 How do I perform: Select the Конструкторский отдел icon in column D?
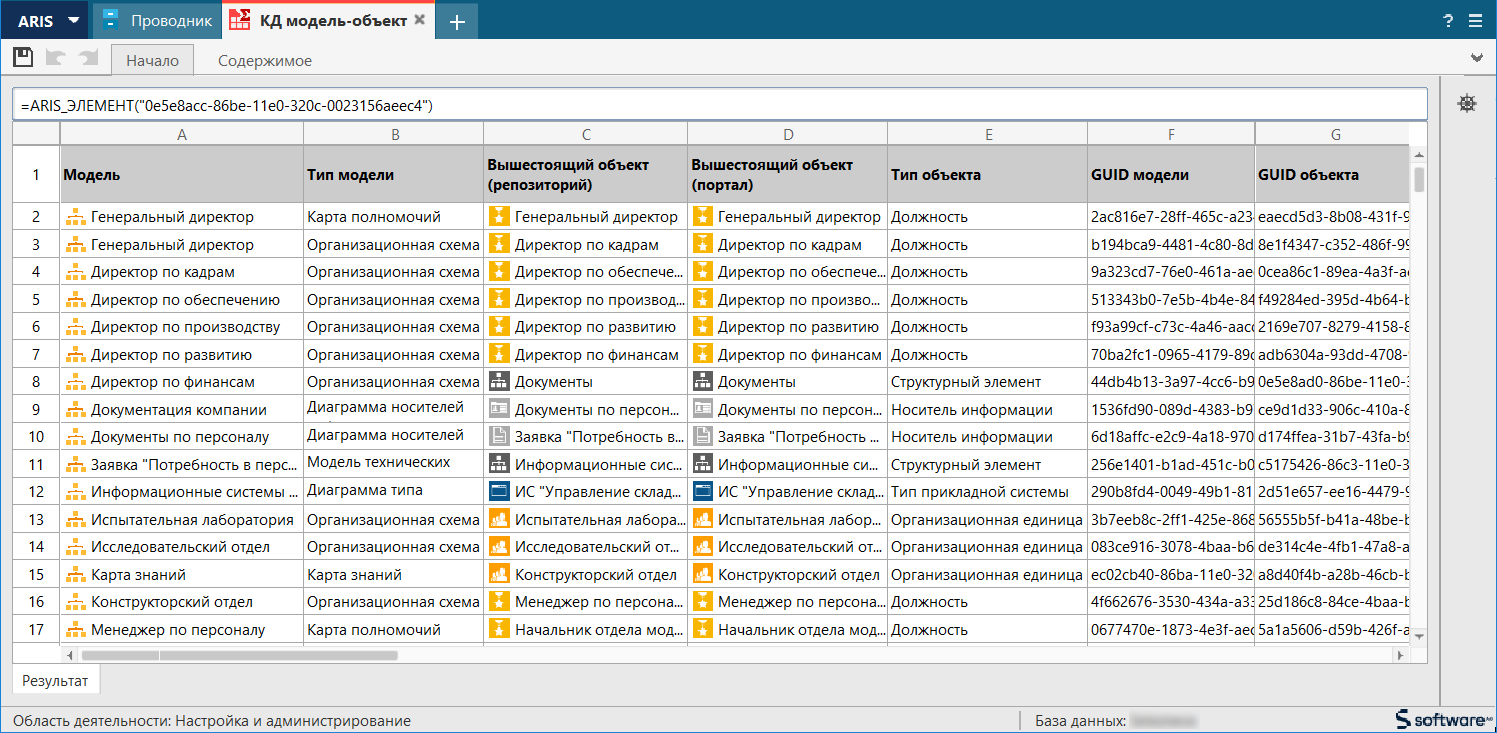point(702,575)
